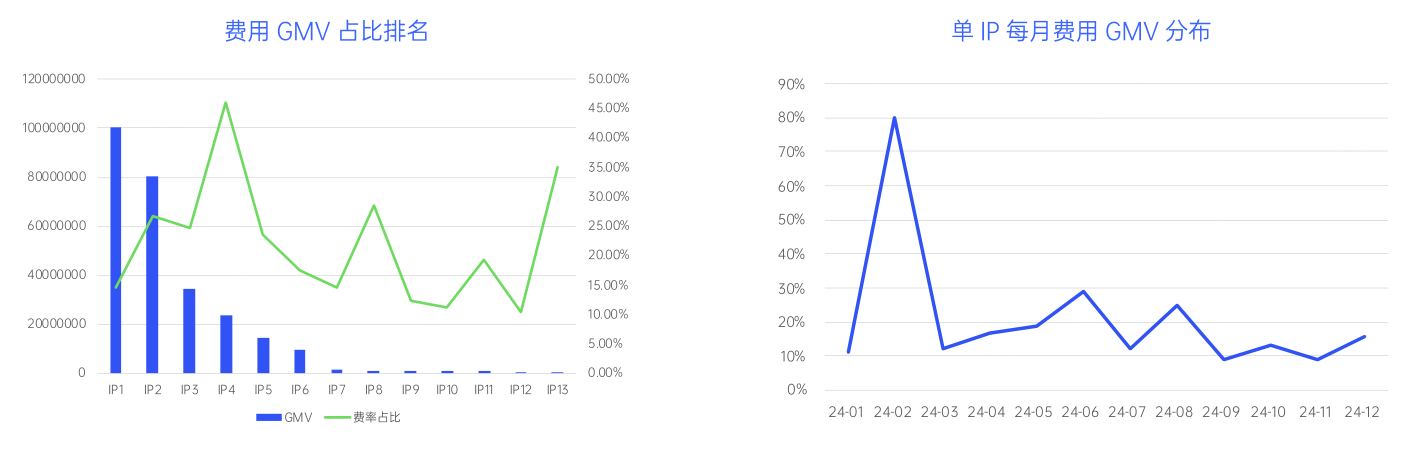Select the IP5 GMV bar

(263, 355)
